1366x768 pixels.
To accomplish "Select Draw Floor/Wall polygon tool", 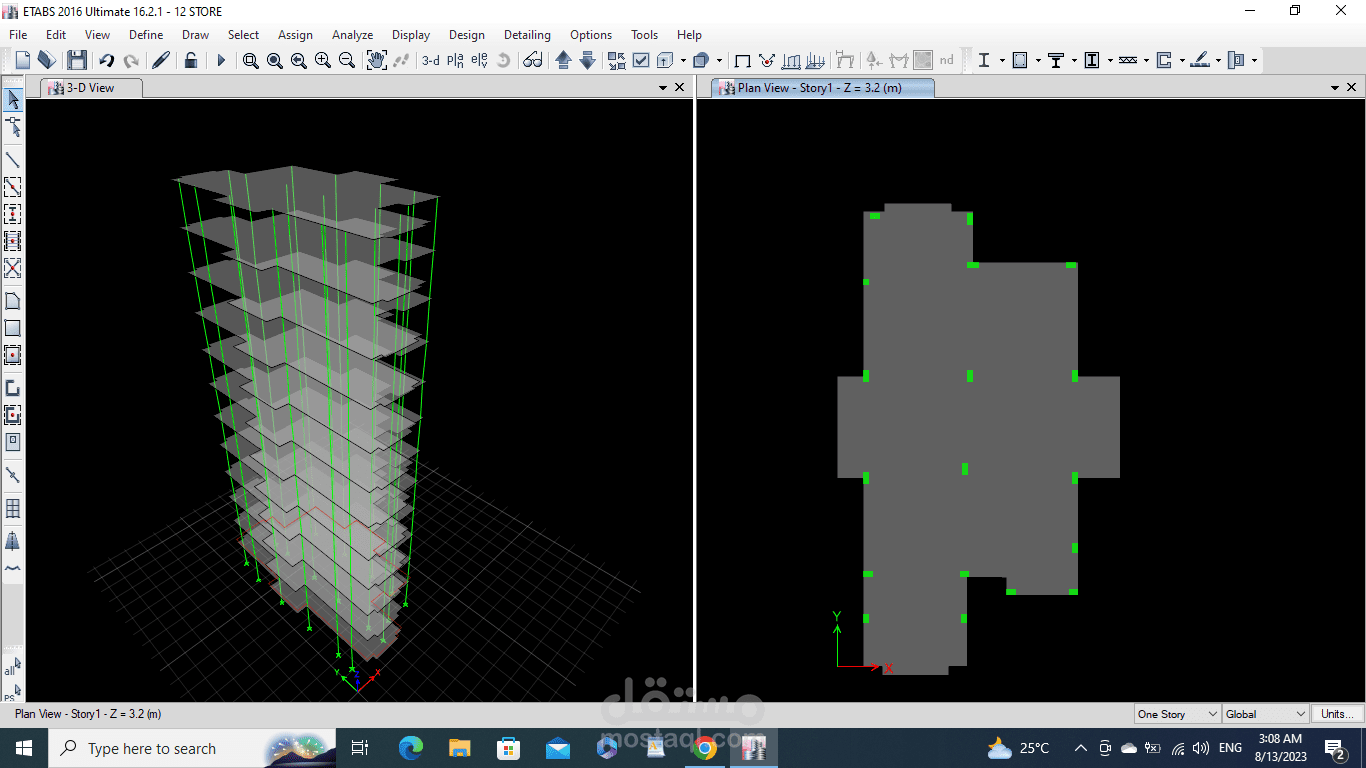I will 13,301.
